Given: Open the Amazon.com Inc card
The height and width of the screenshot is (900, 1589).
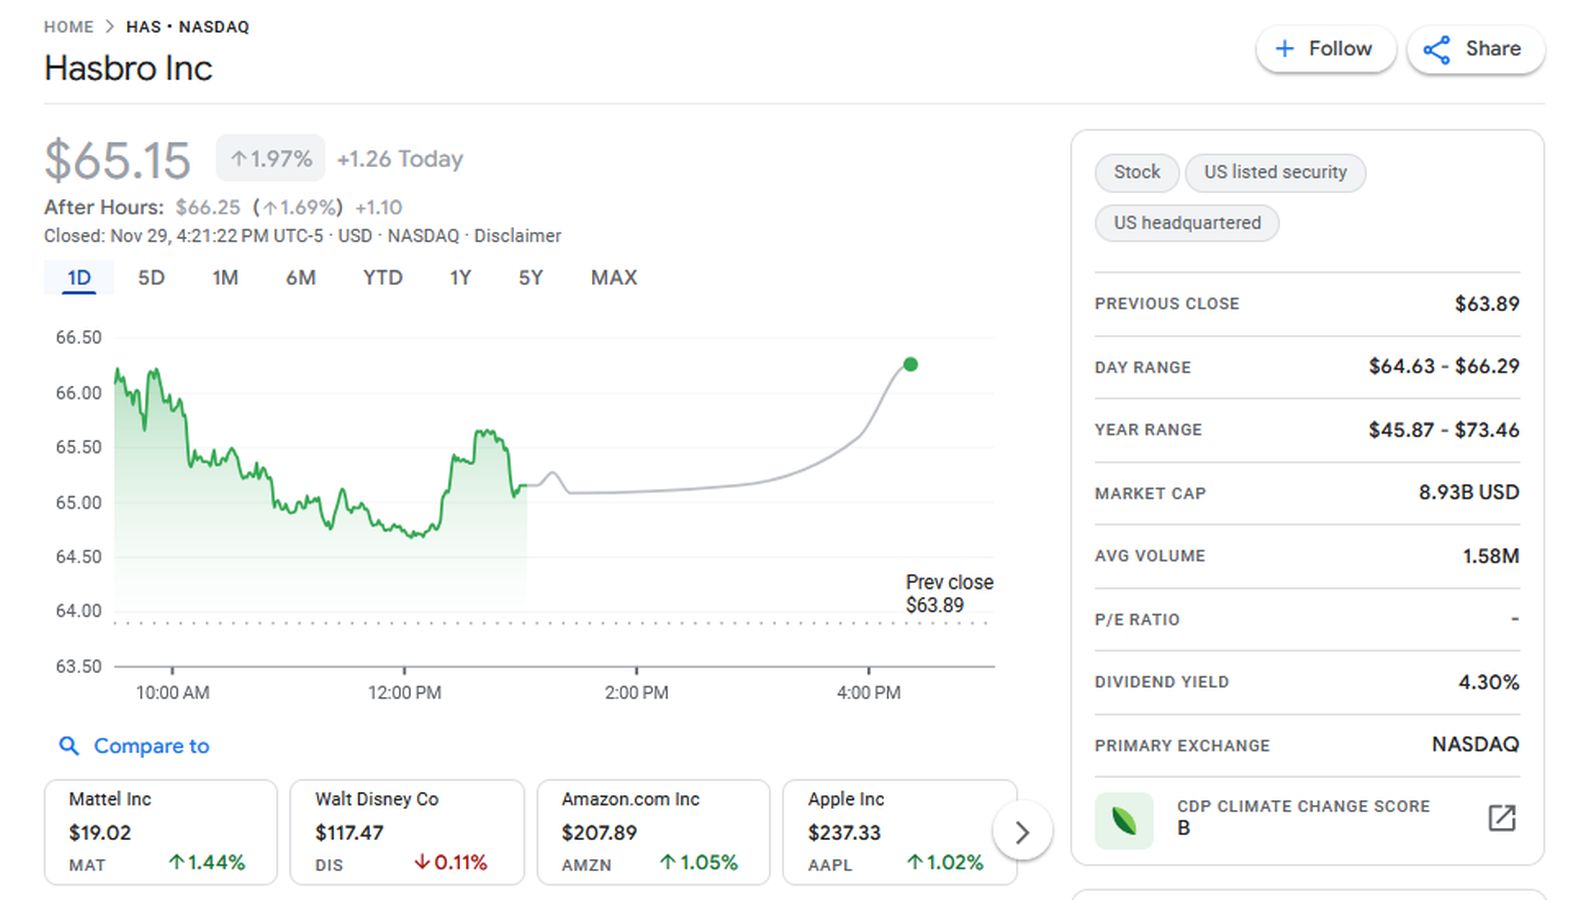Looking at the screenshot, I should (x=653, y=832).
